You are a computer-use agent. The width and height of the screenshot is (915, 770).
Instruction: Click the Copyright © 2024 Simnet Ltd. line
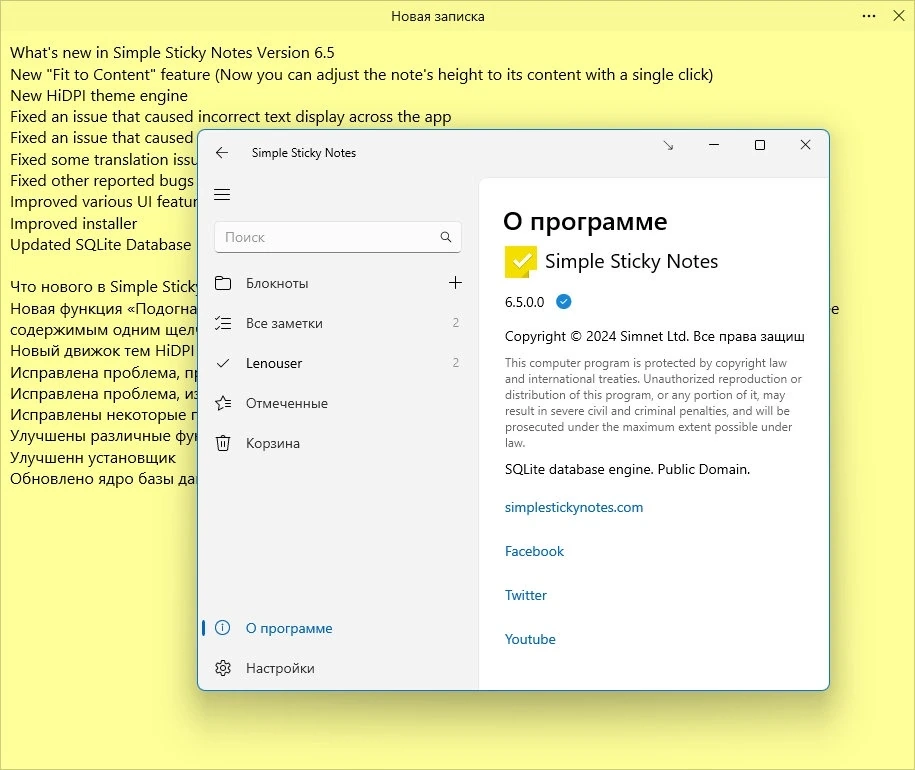[655, 337]
